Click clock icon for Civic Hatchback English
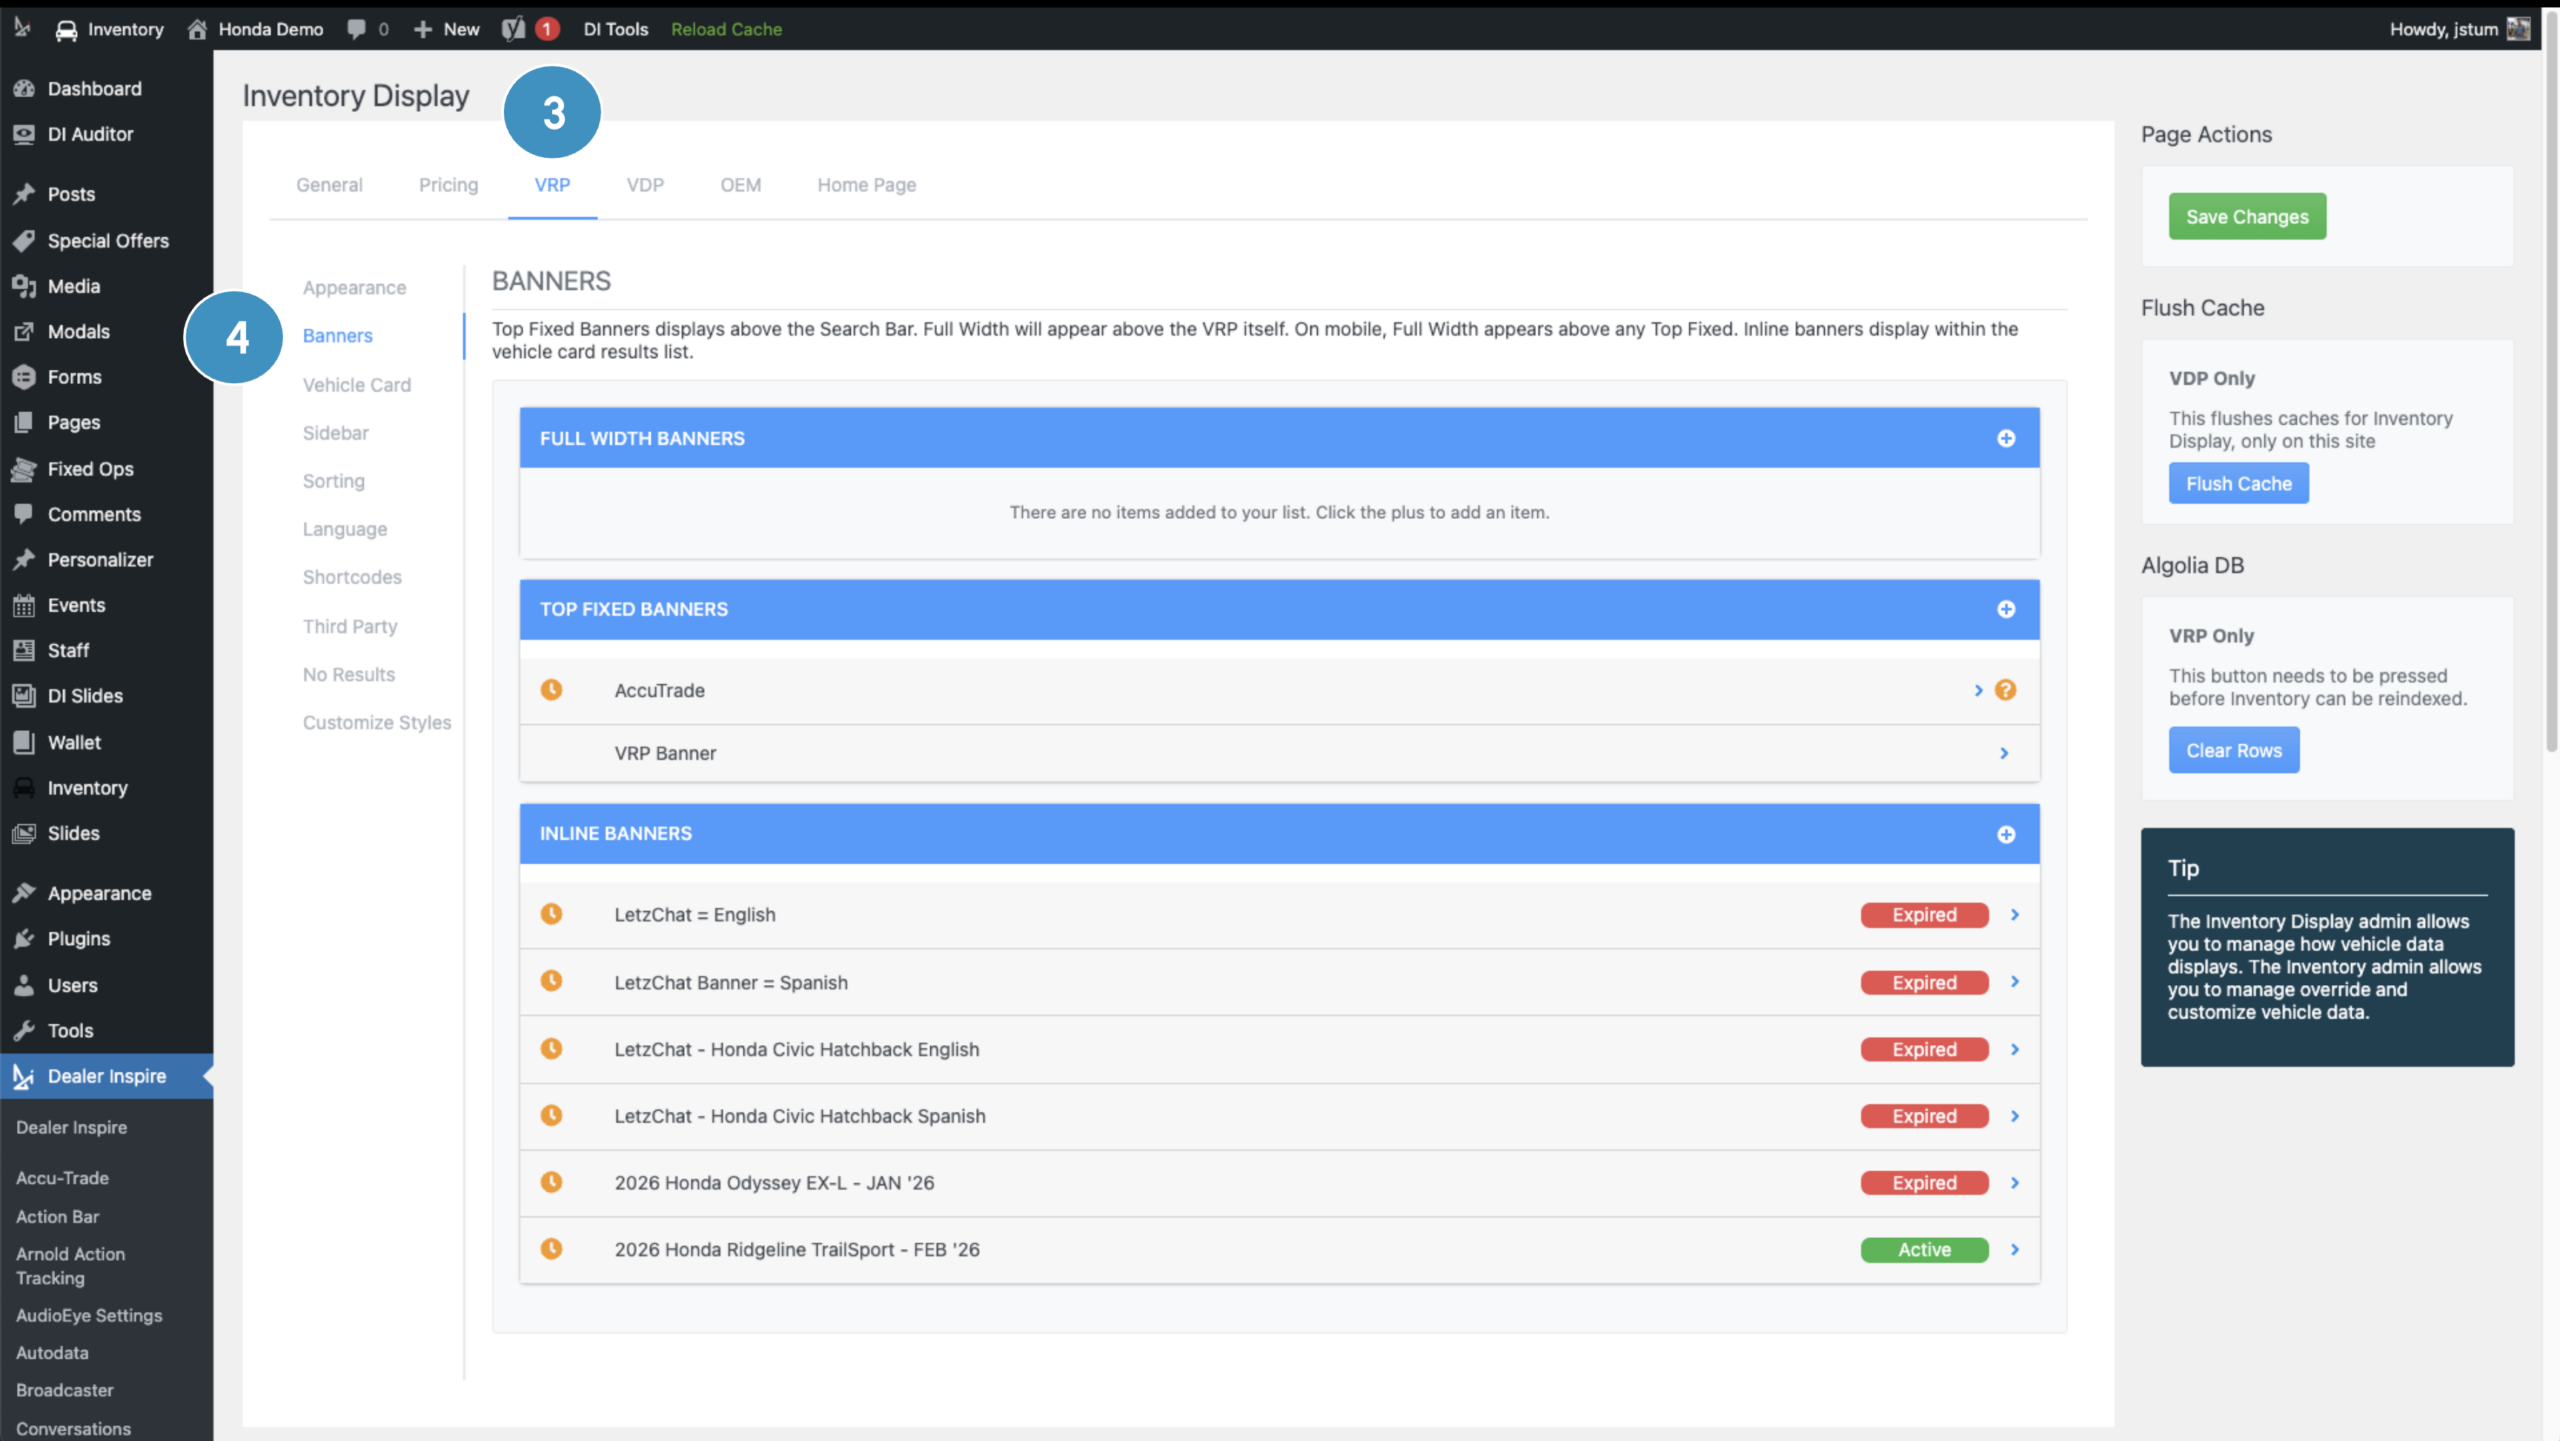Screen dimensions: 2560x1441 point(551,1048)
